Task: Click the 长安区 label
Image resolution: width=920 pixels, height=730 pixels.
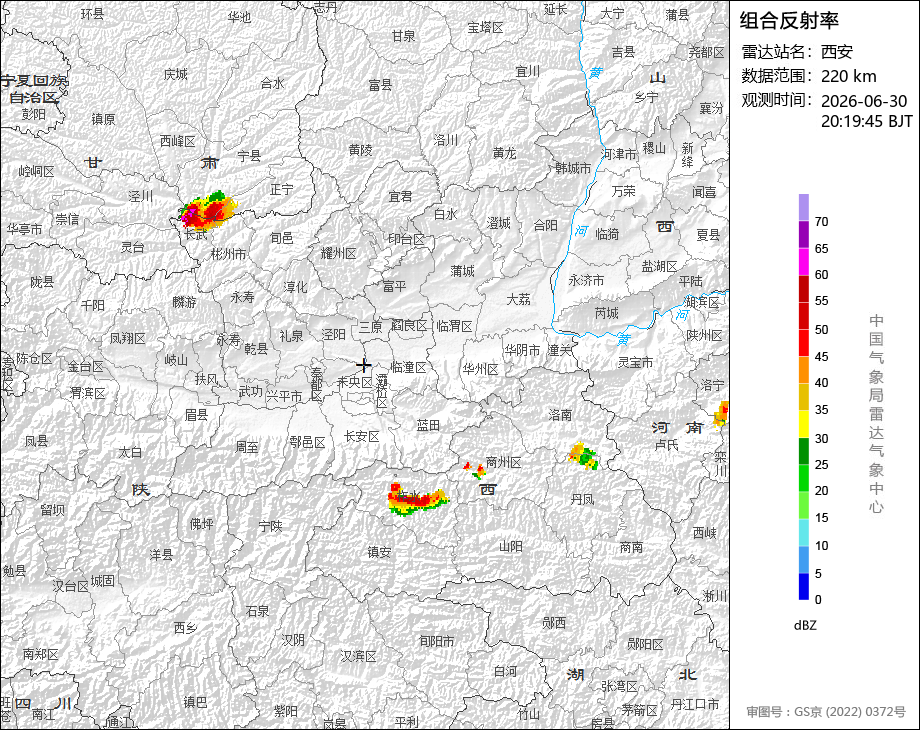Action: [x=361, y=436]
